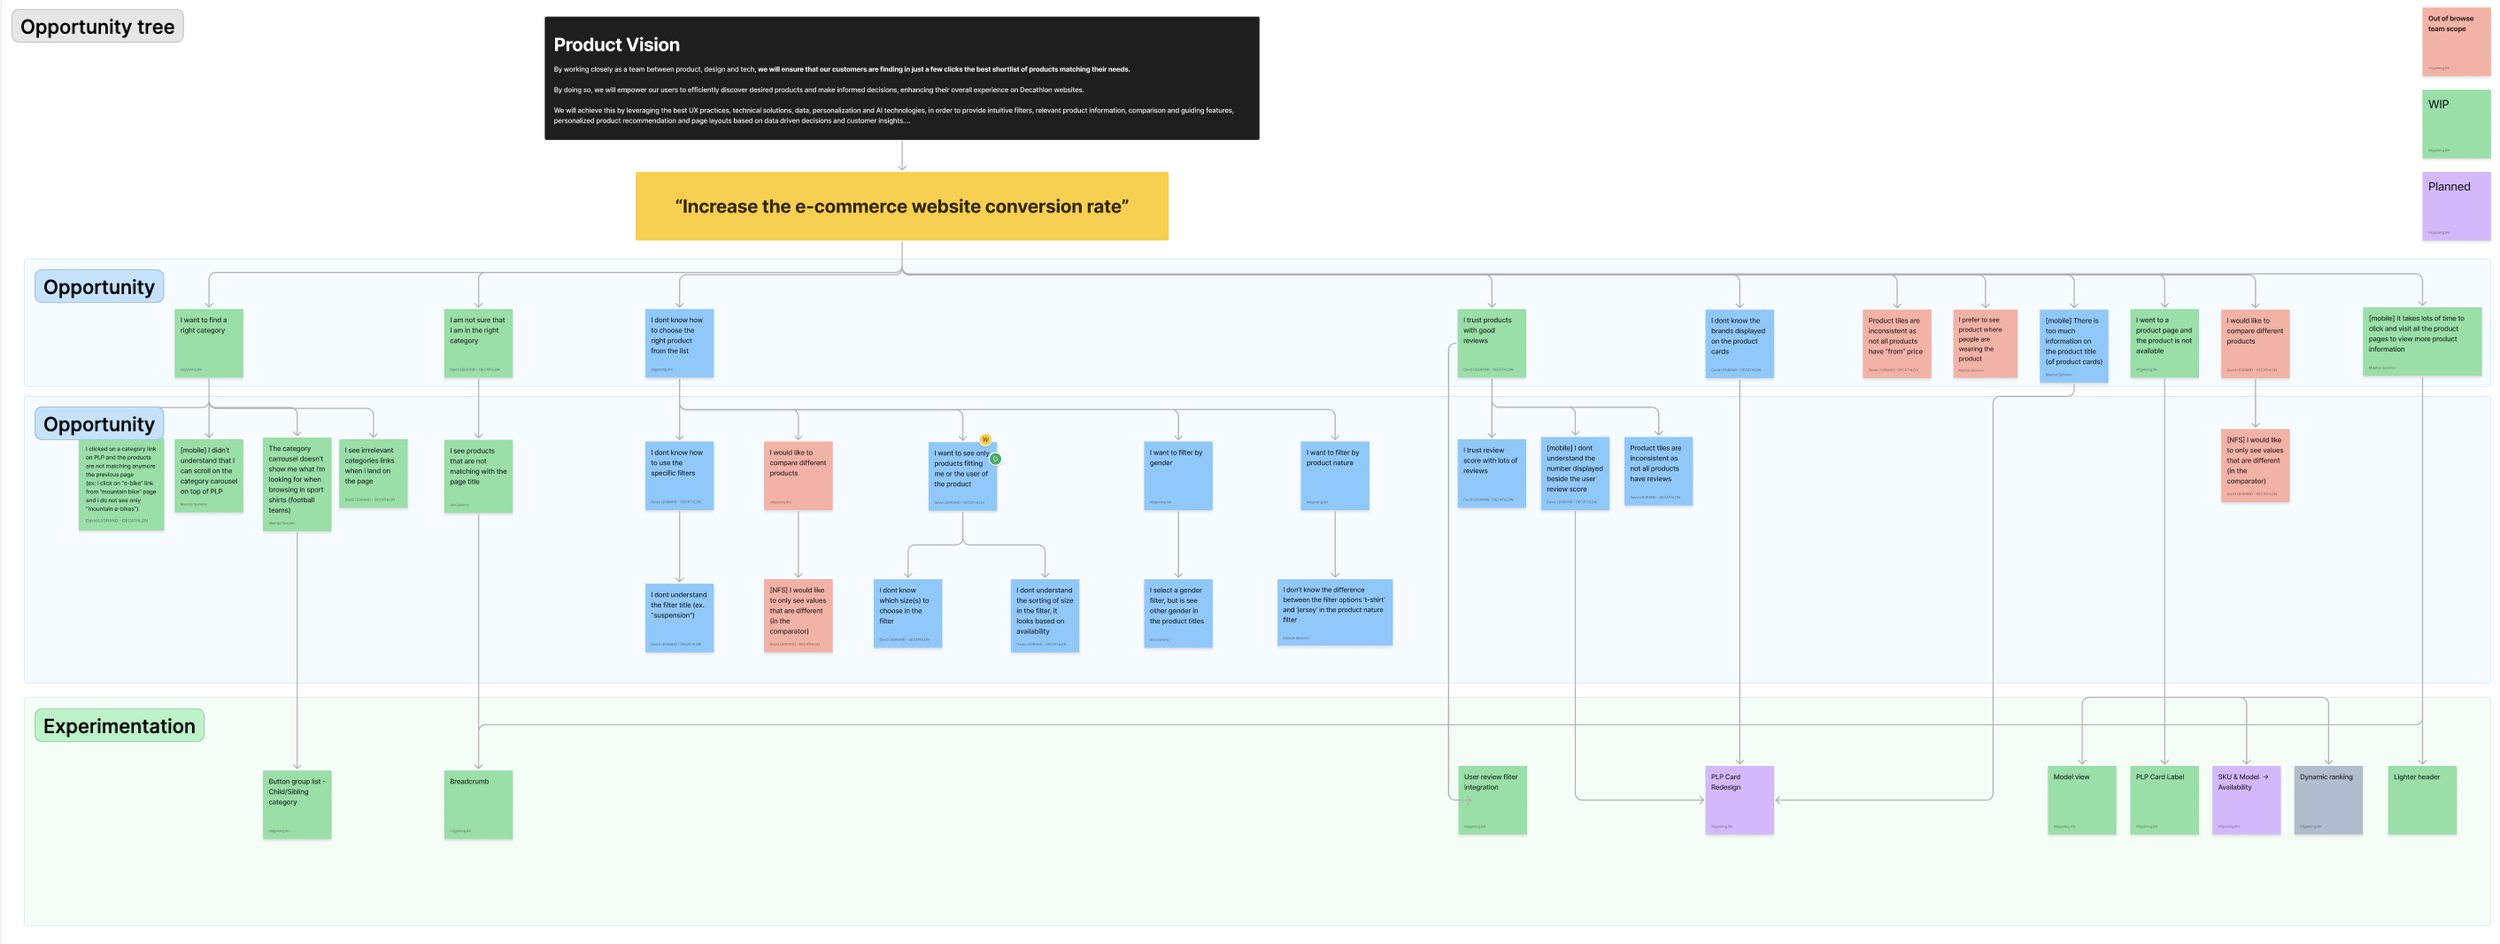Click "I see products that are not matching" sticky
Screen dimensions: 2500x944
pyautogui.click(x=478, y=476)
